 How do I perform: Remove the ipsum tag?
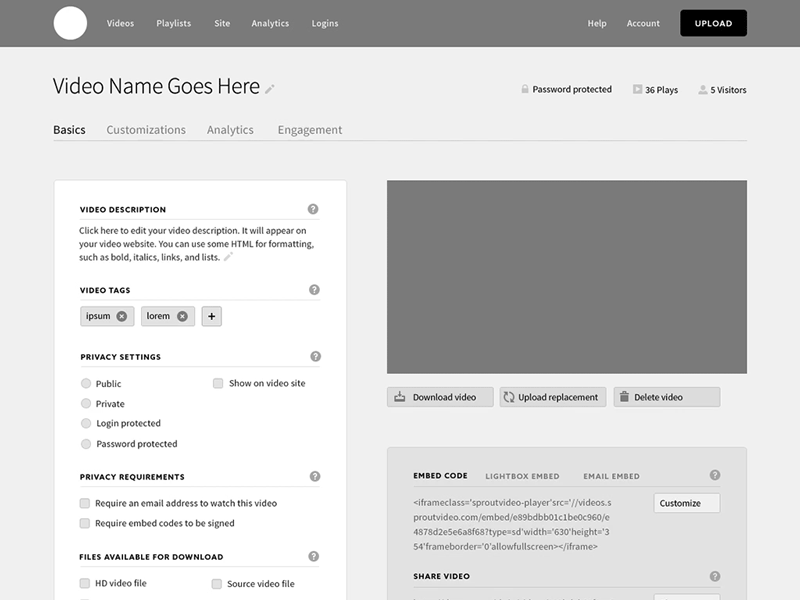pos(122,316)
